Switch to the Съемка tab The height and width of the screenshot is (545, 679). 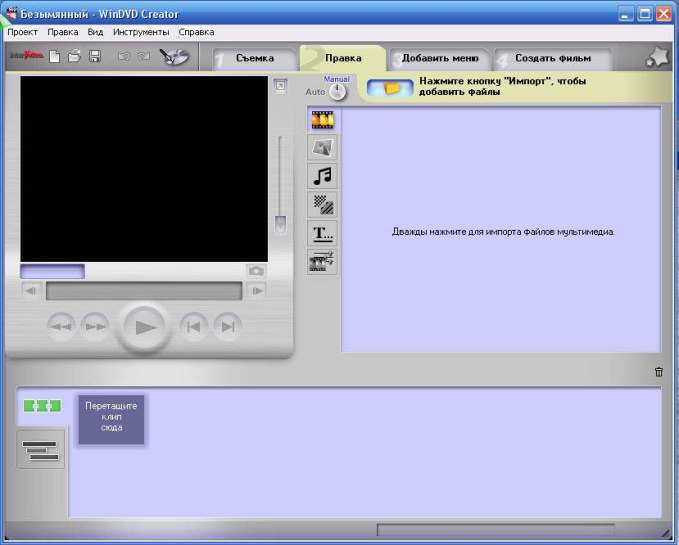click(x=255, y=58)
